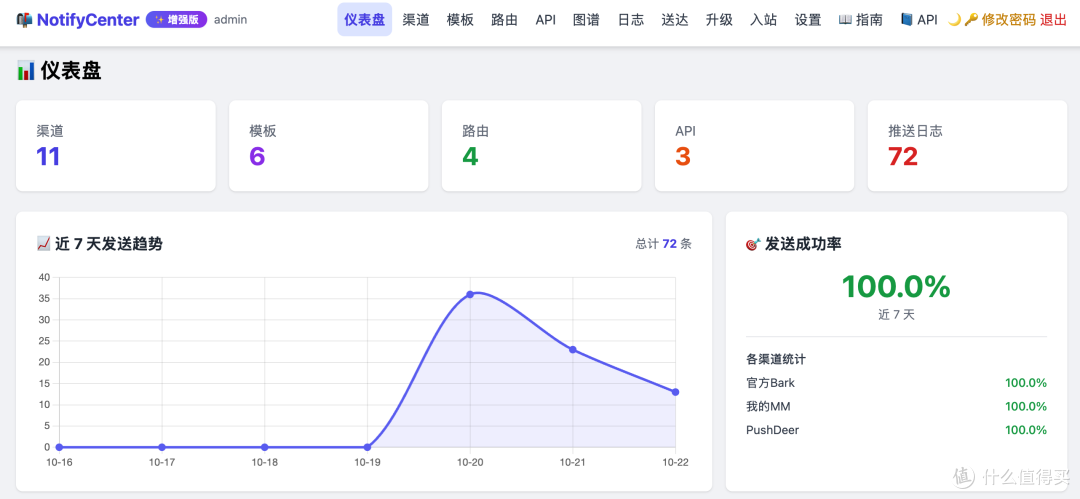
Task: Open the 推送日志 stat card showing 72
Action: (x=967, y=146)
